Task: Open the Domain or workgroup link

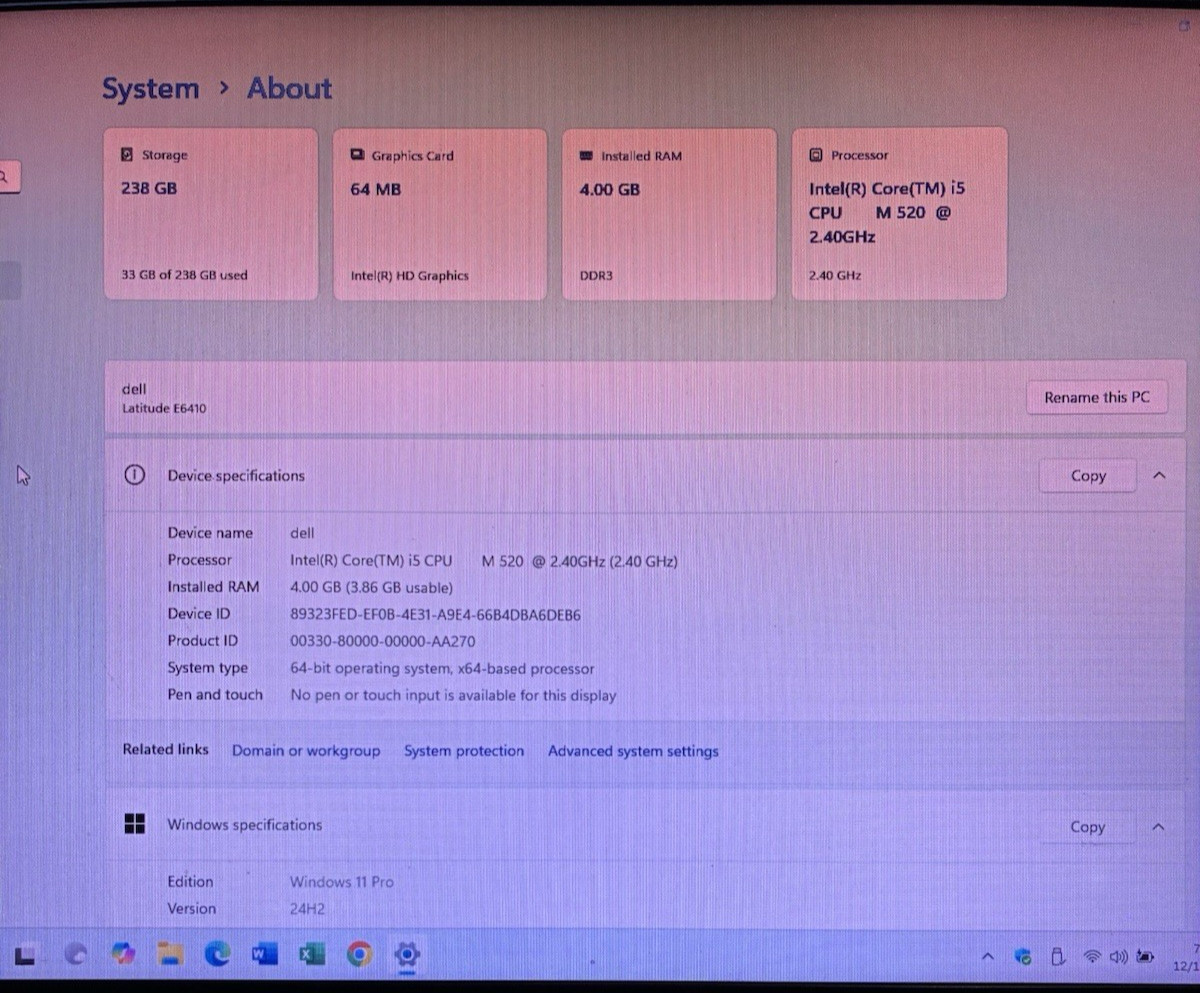Action: tap(306, 751)
